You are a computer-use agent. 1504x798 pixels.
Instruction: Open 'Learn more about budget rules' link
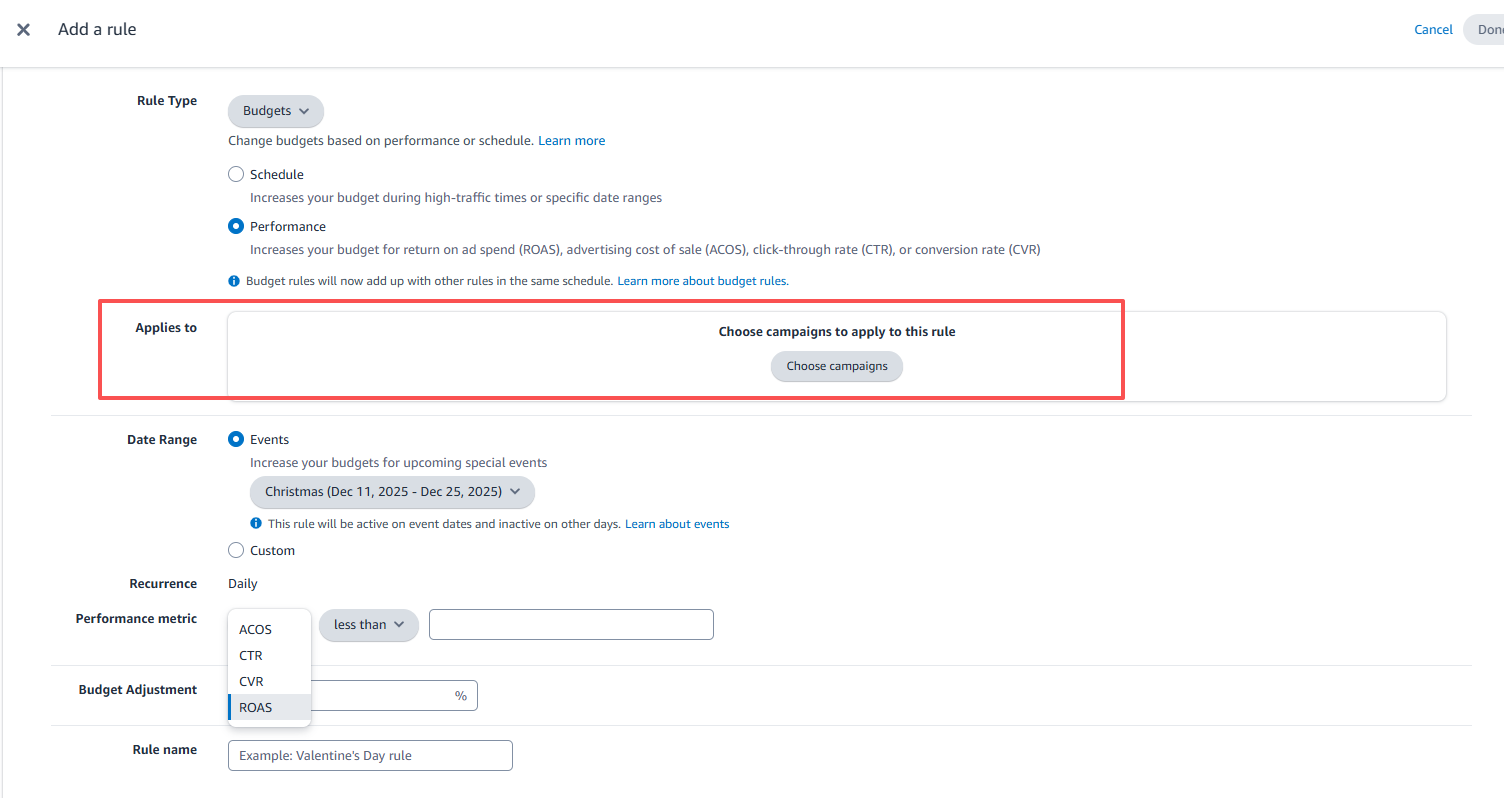(x=702, y=281)
